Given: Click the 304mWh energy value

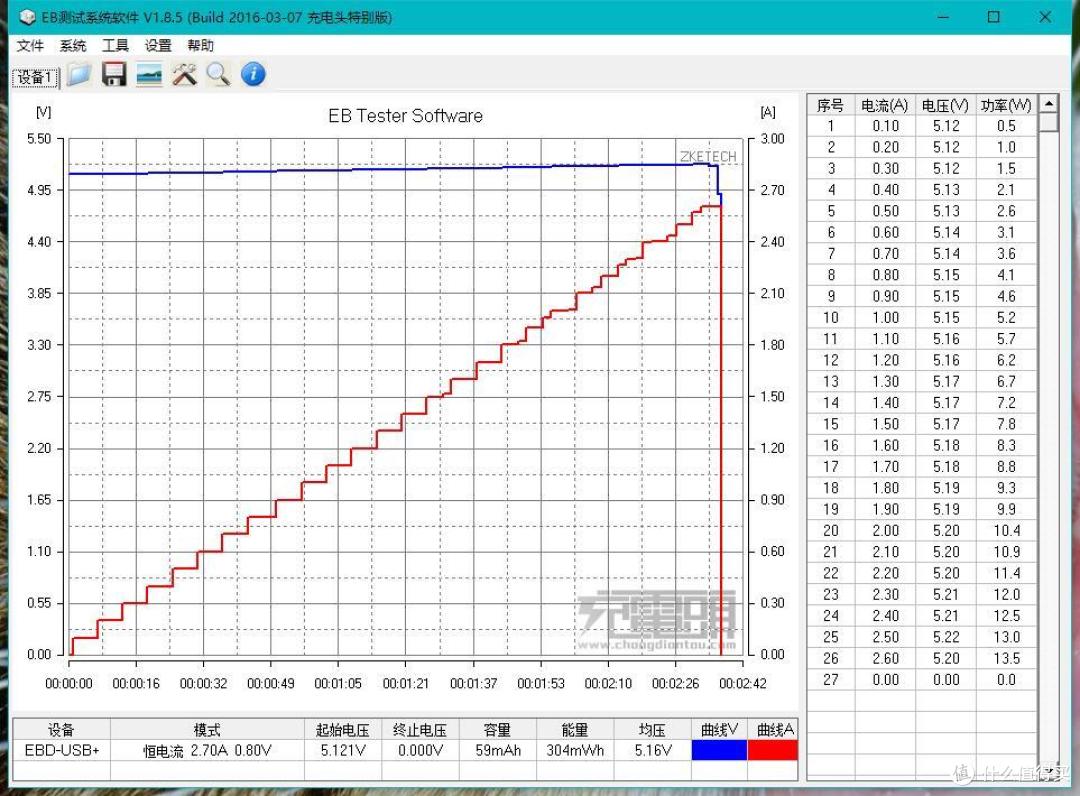Looking at the screenshot, I should click(574, 750).
